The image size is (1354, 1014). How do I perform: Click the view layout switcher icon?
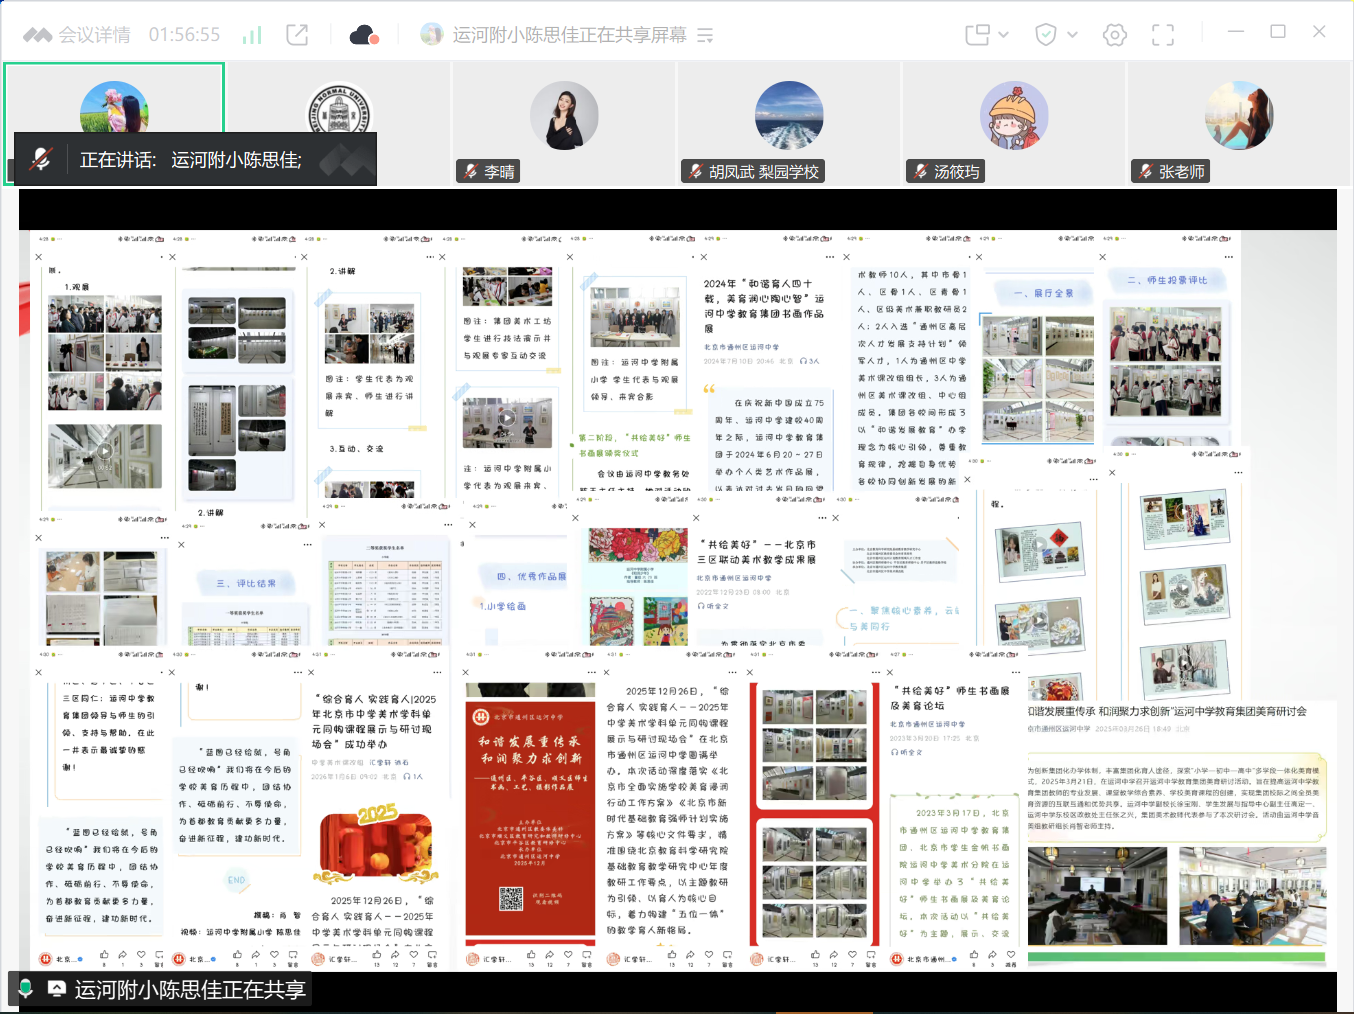point(975,33)
